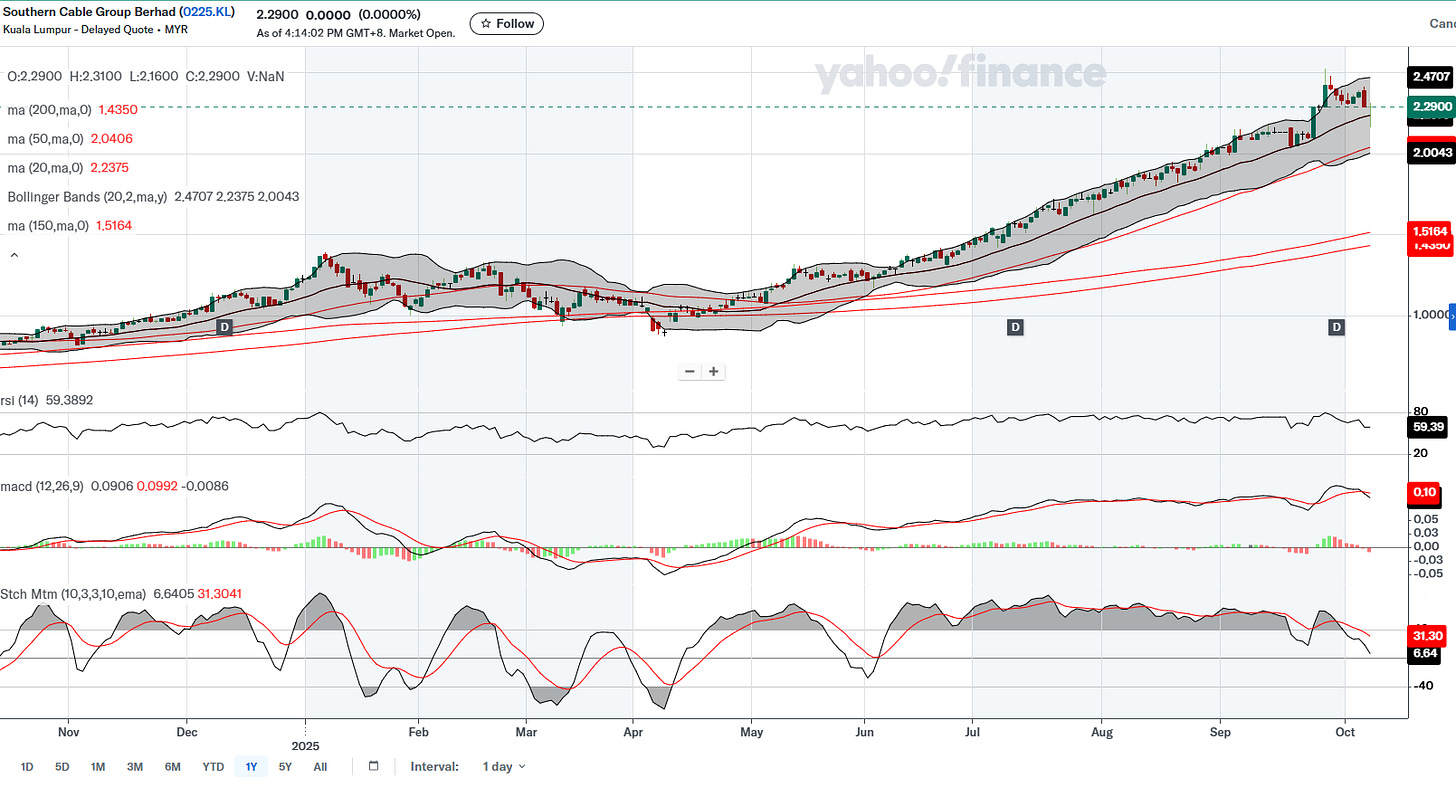Screen dimensions: 1456x785
Task: Click the red 1.5164 moving average tag
Action: point(1430,230)
